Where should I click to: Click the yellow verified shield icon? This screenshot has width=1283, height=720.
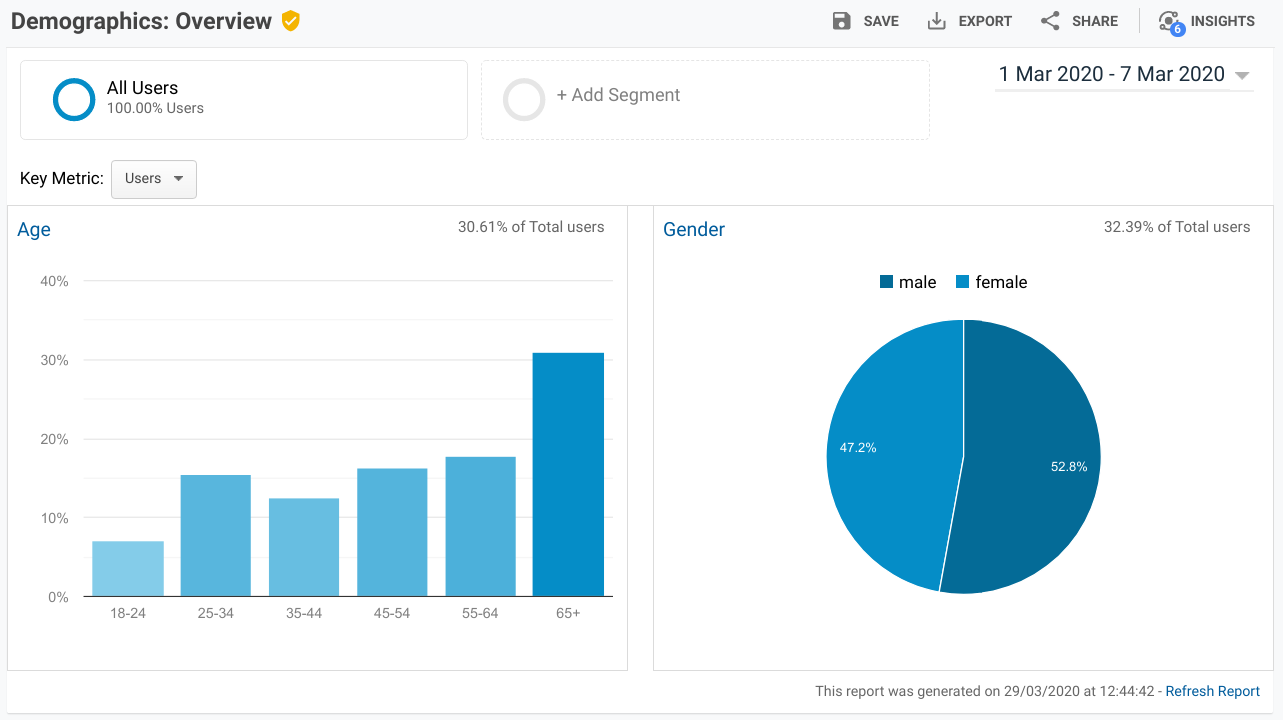[x=291, y=21]
